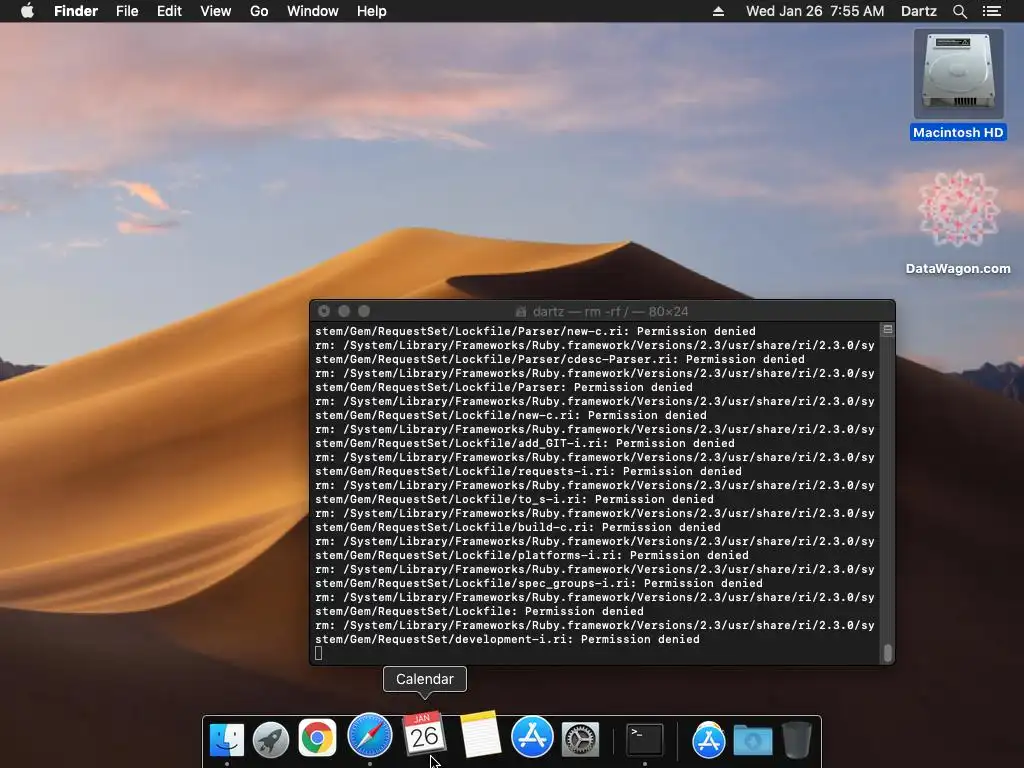Open the Help menu
Viewport: 1024px width, 768px height.
[x=372, y=11]
